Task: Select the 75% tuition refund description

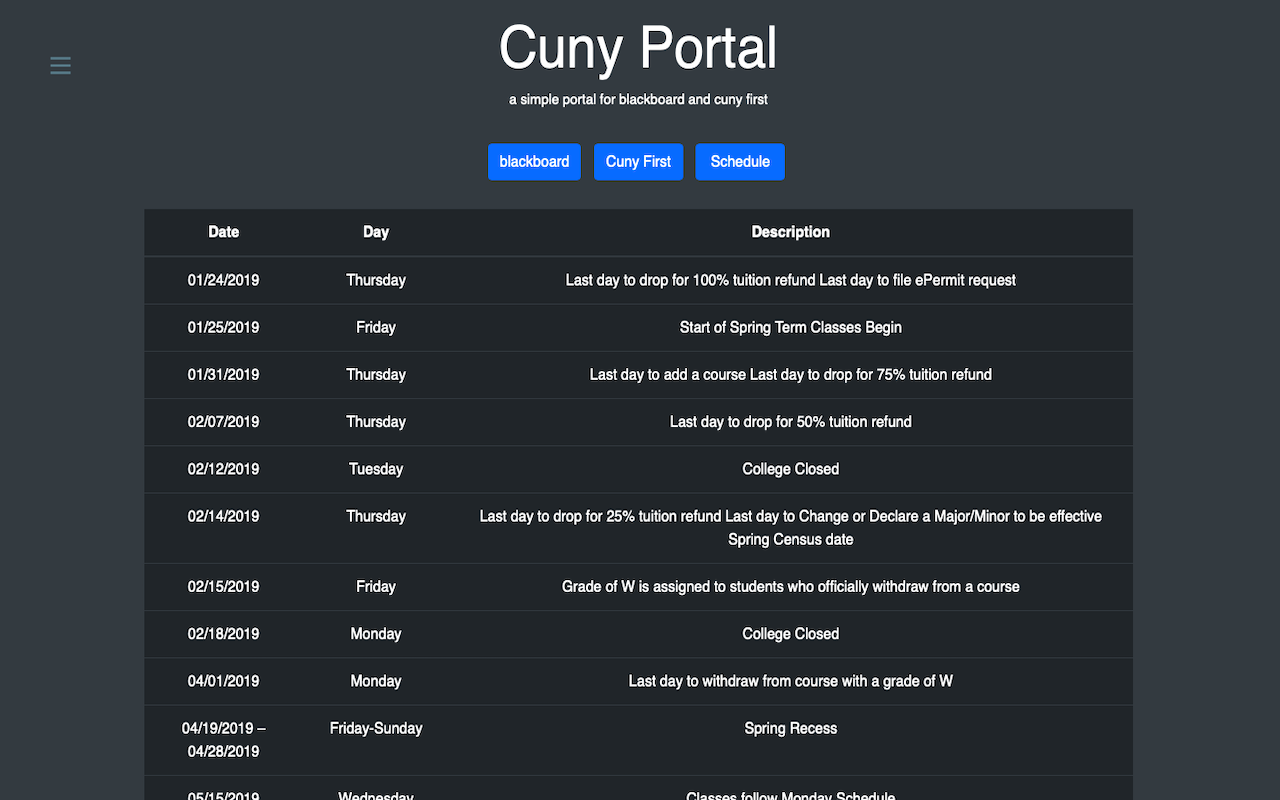Action: (791, 374)
